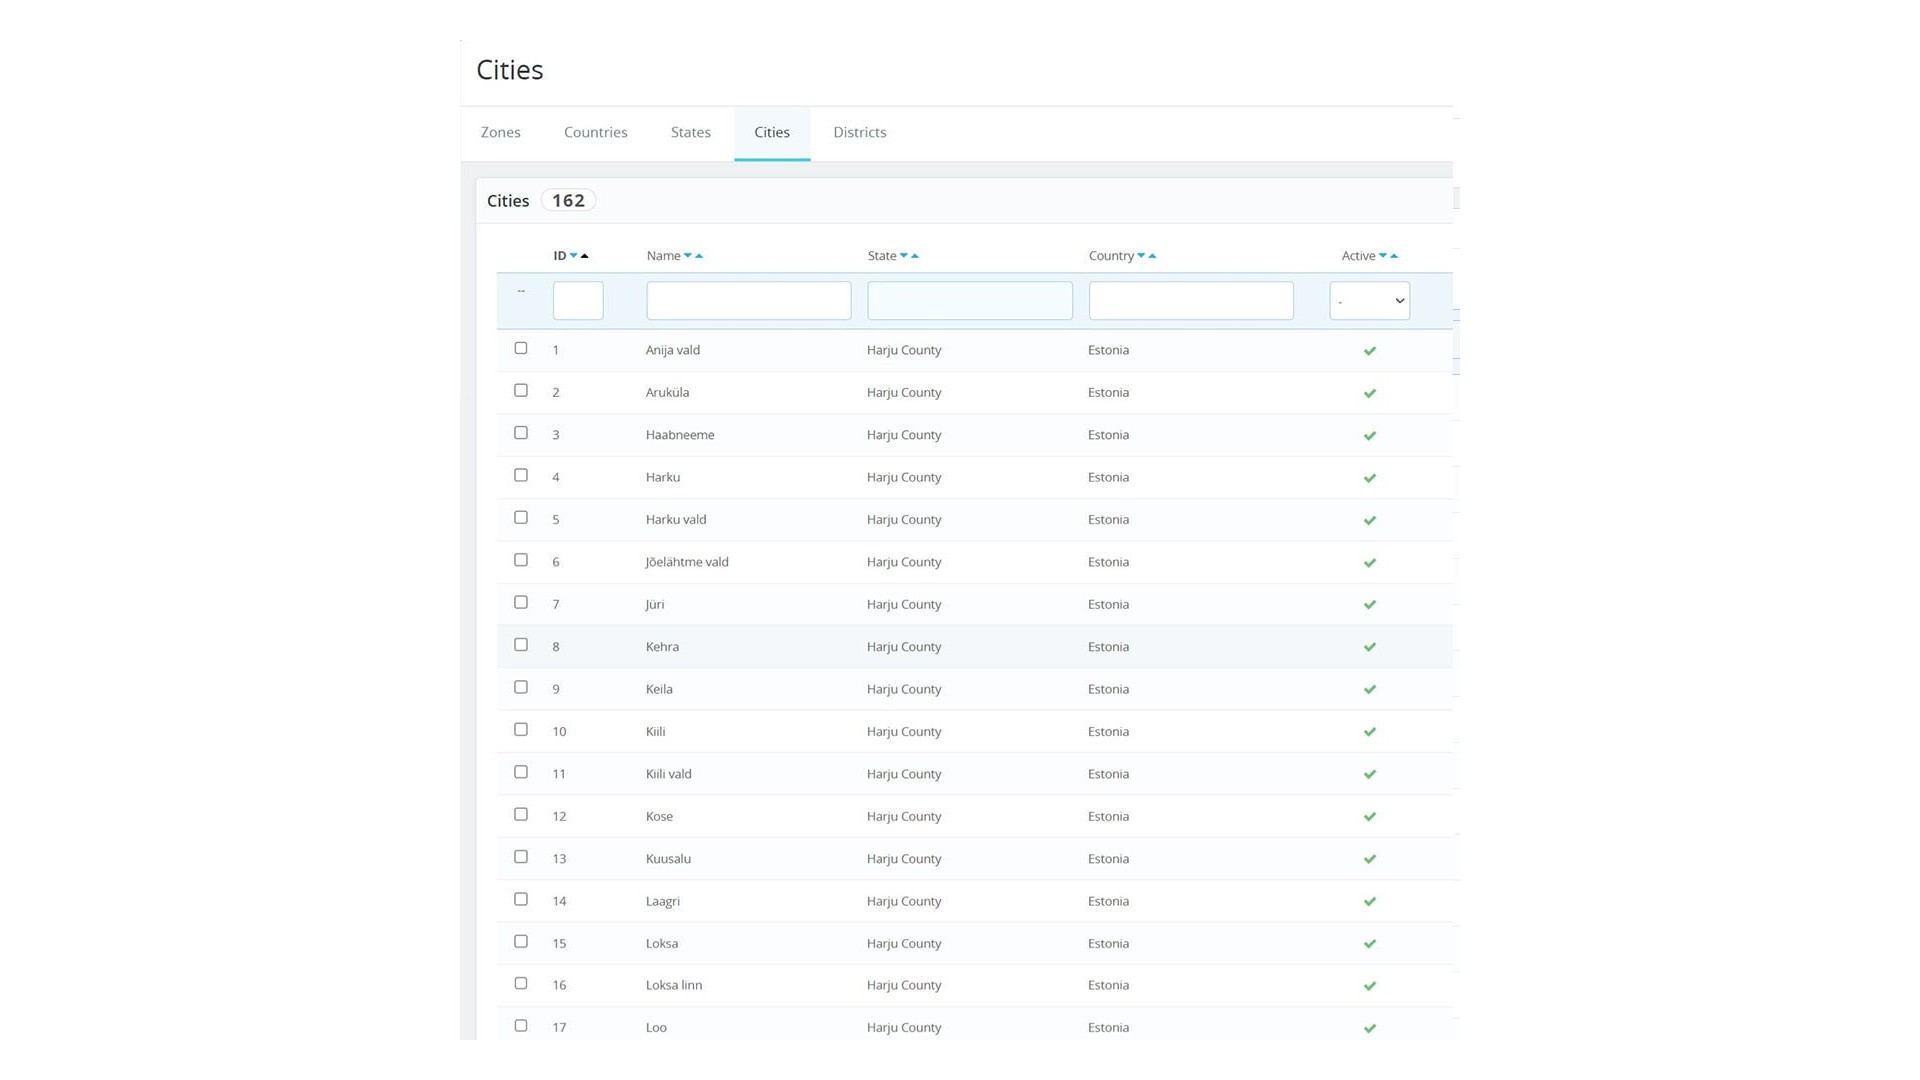
Task: Sort Name column ascending arrow
Action: [699, 256]
